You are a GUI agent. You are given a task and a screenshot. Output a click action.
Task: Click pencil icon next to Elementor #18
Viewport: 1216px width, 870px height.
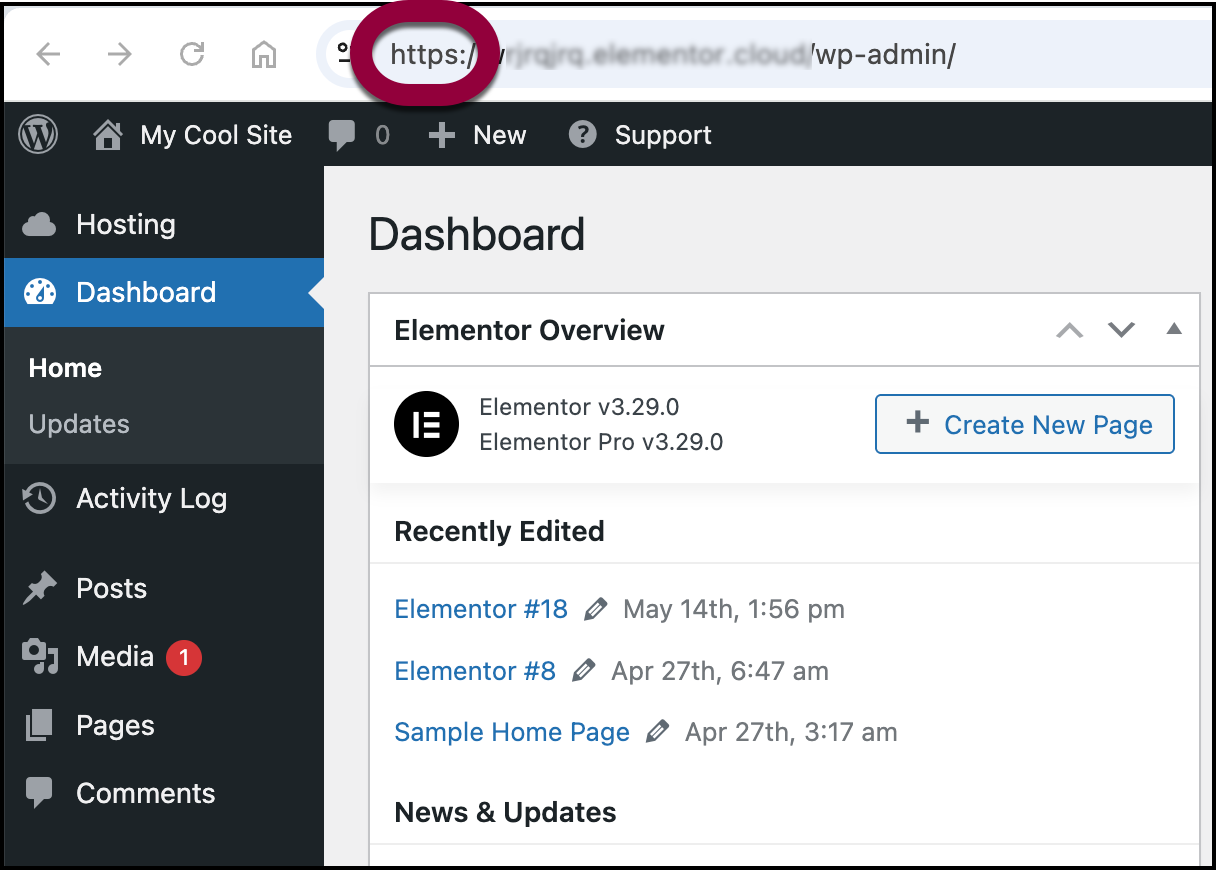[596, 609]
